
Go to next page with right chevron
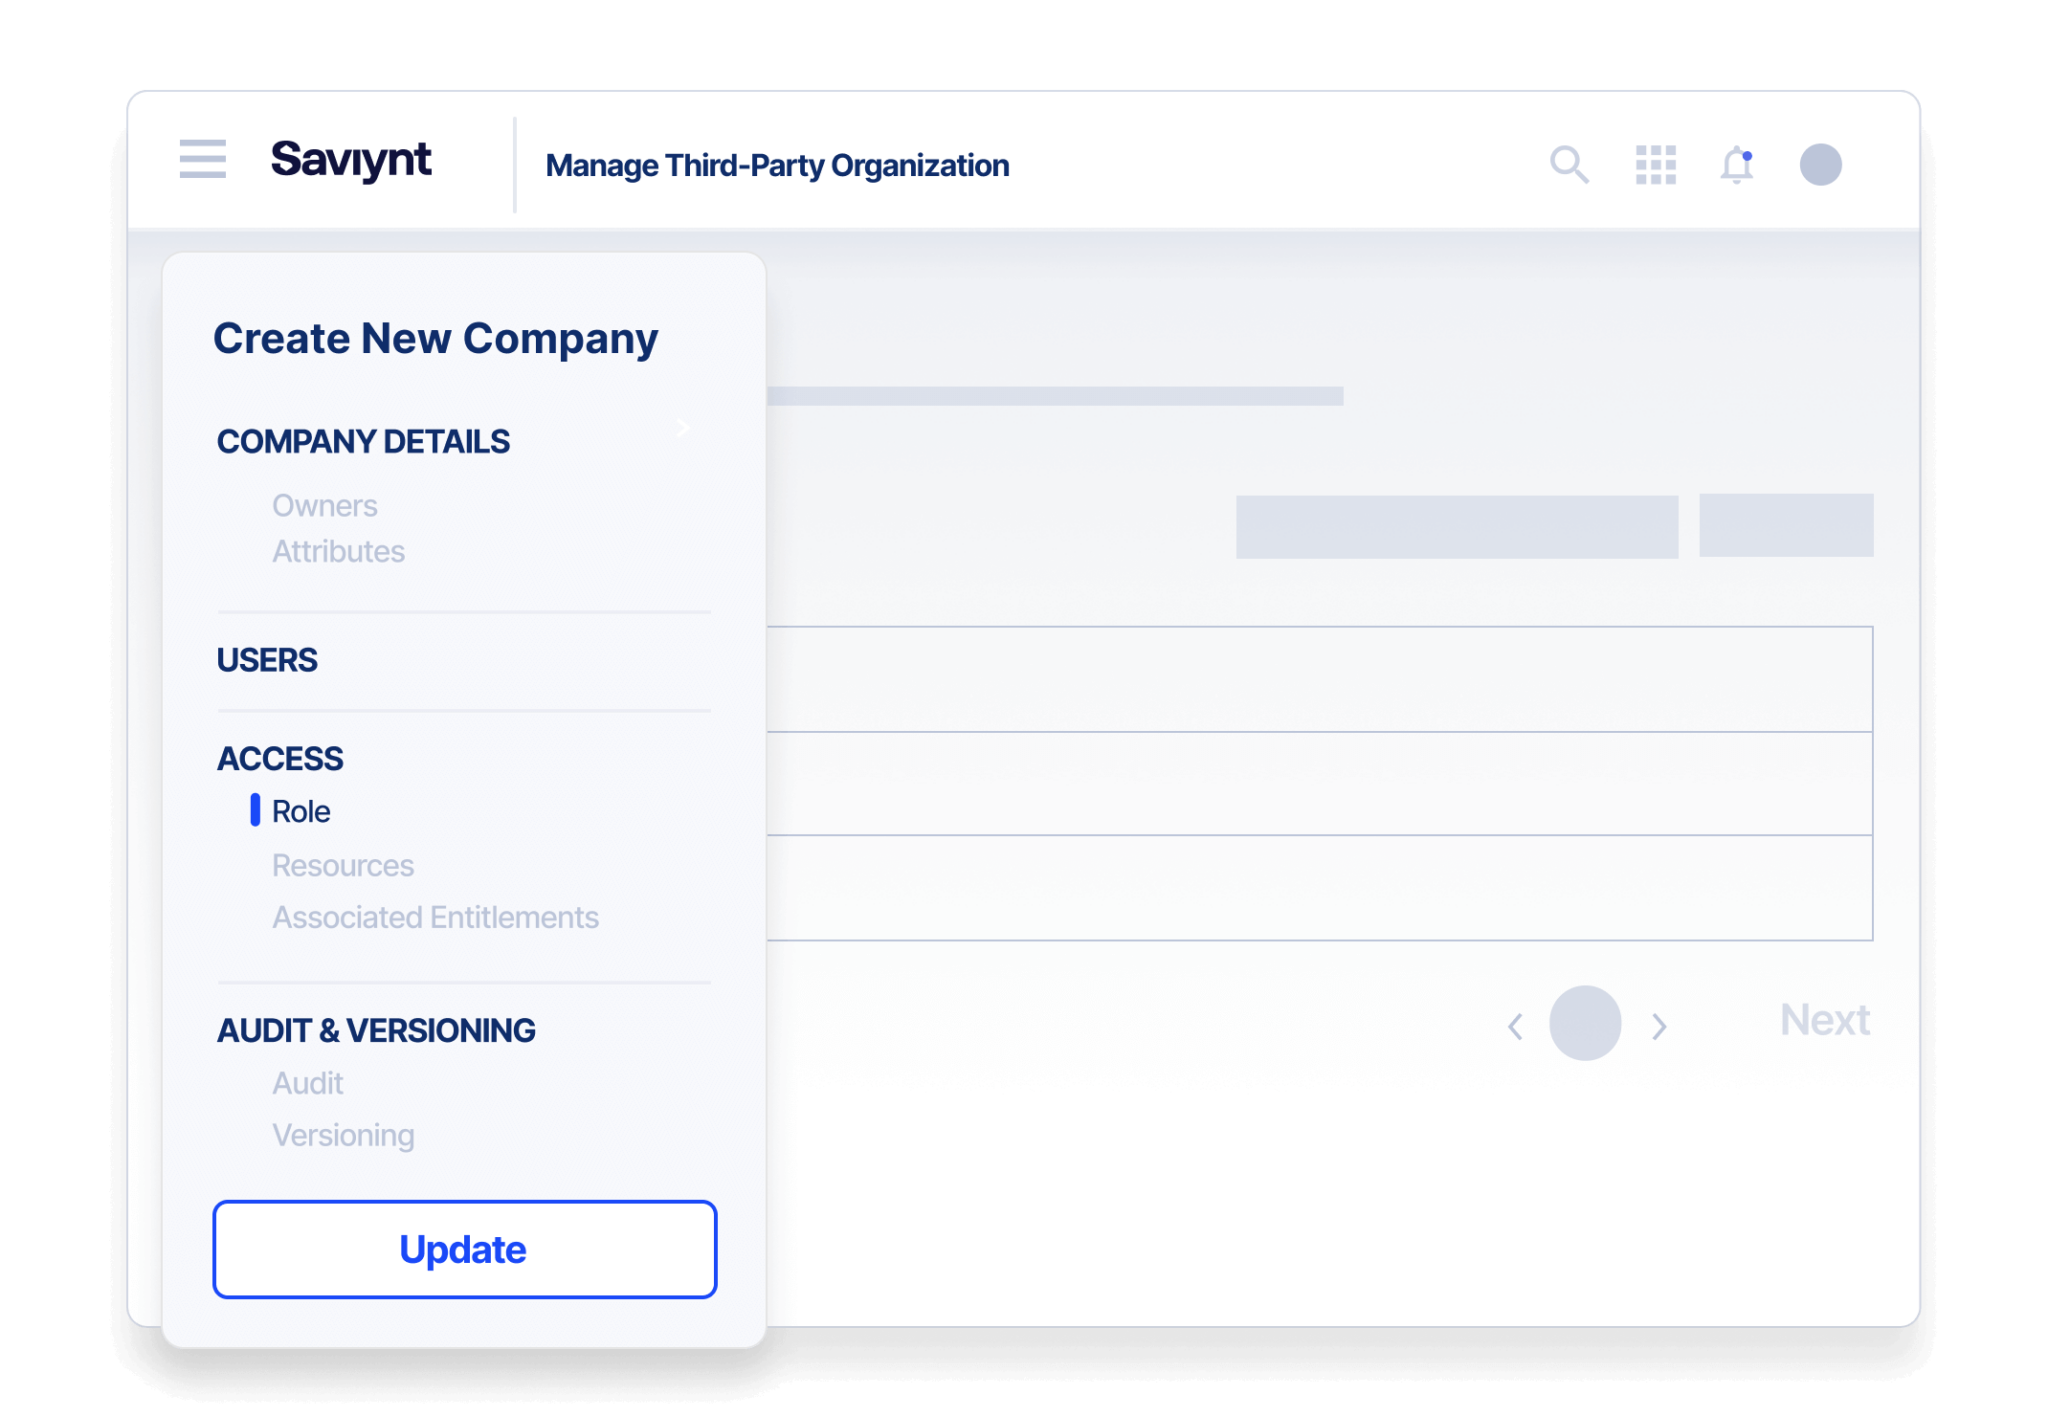click(x=1659, y=1026)
